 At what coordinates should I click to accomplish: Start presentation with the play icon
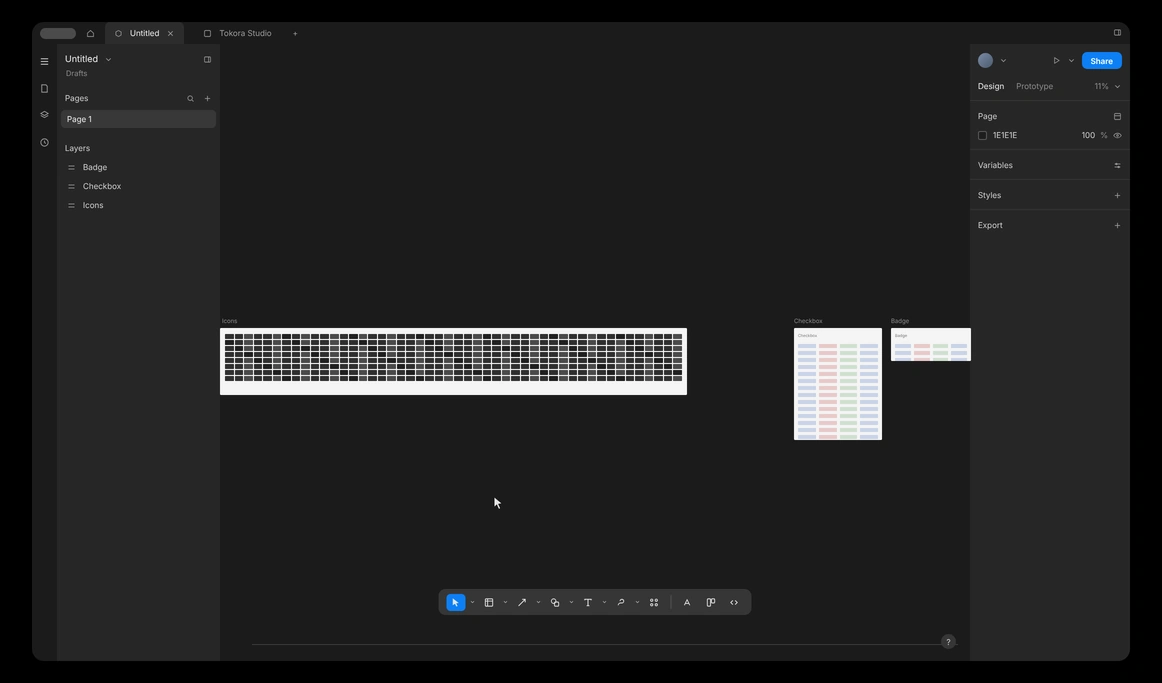1057,61
